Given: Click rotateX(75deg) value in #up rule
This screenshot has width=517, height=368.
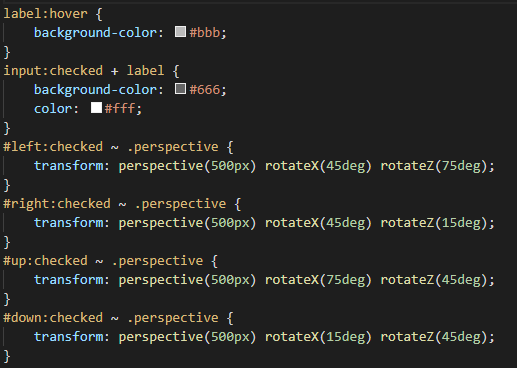Looking at the screenshot, I should (318, 280).
